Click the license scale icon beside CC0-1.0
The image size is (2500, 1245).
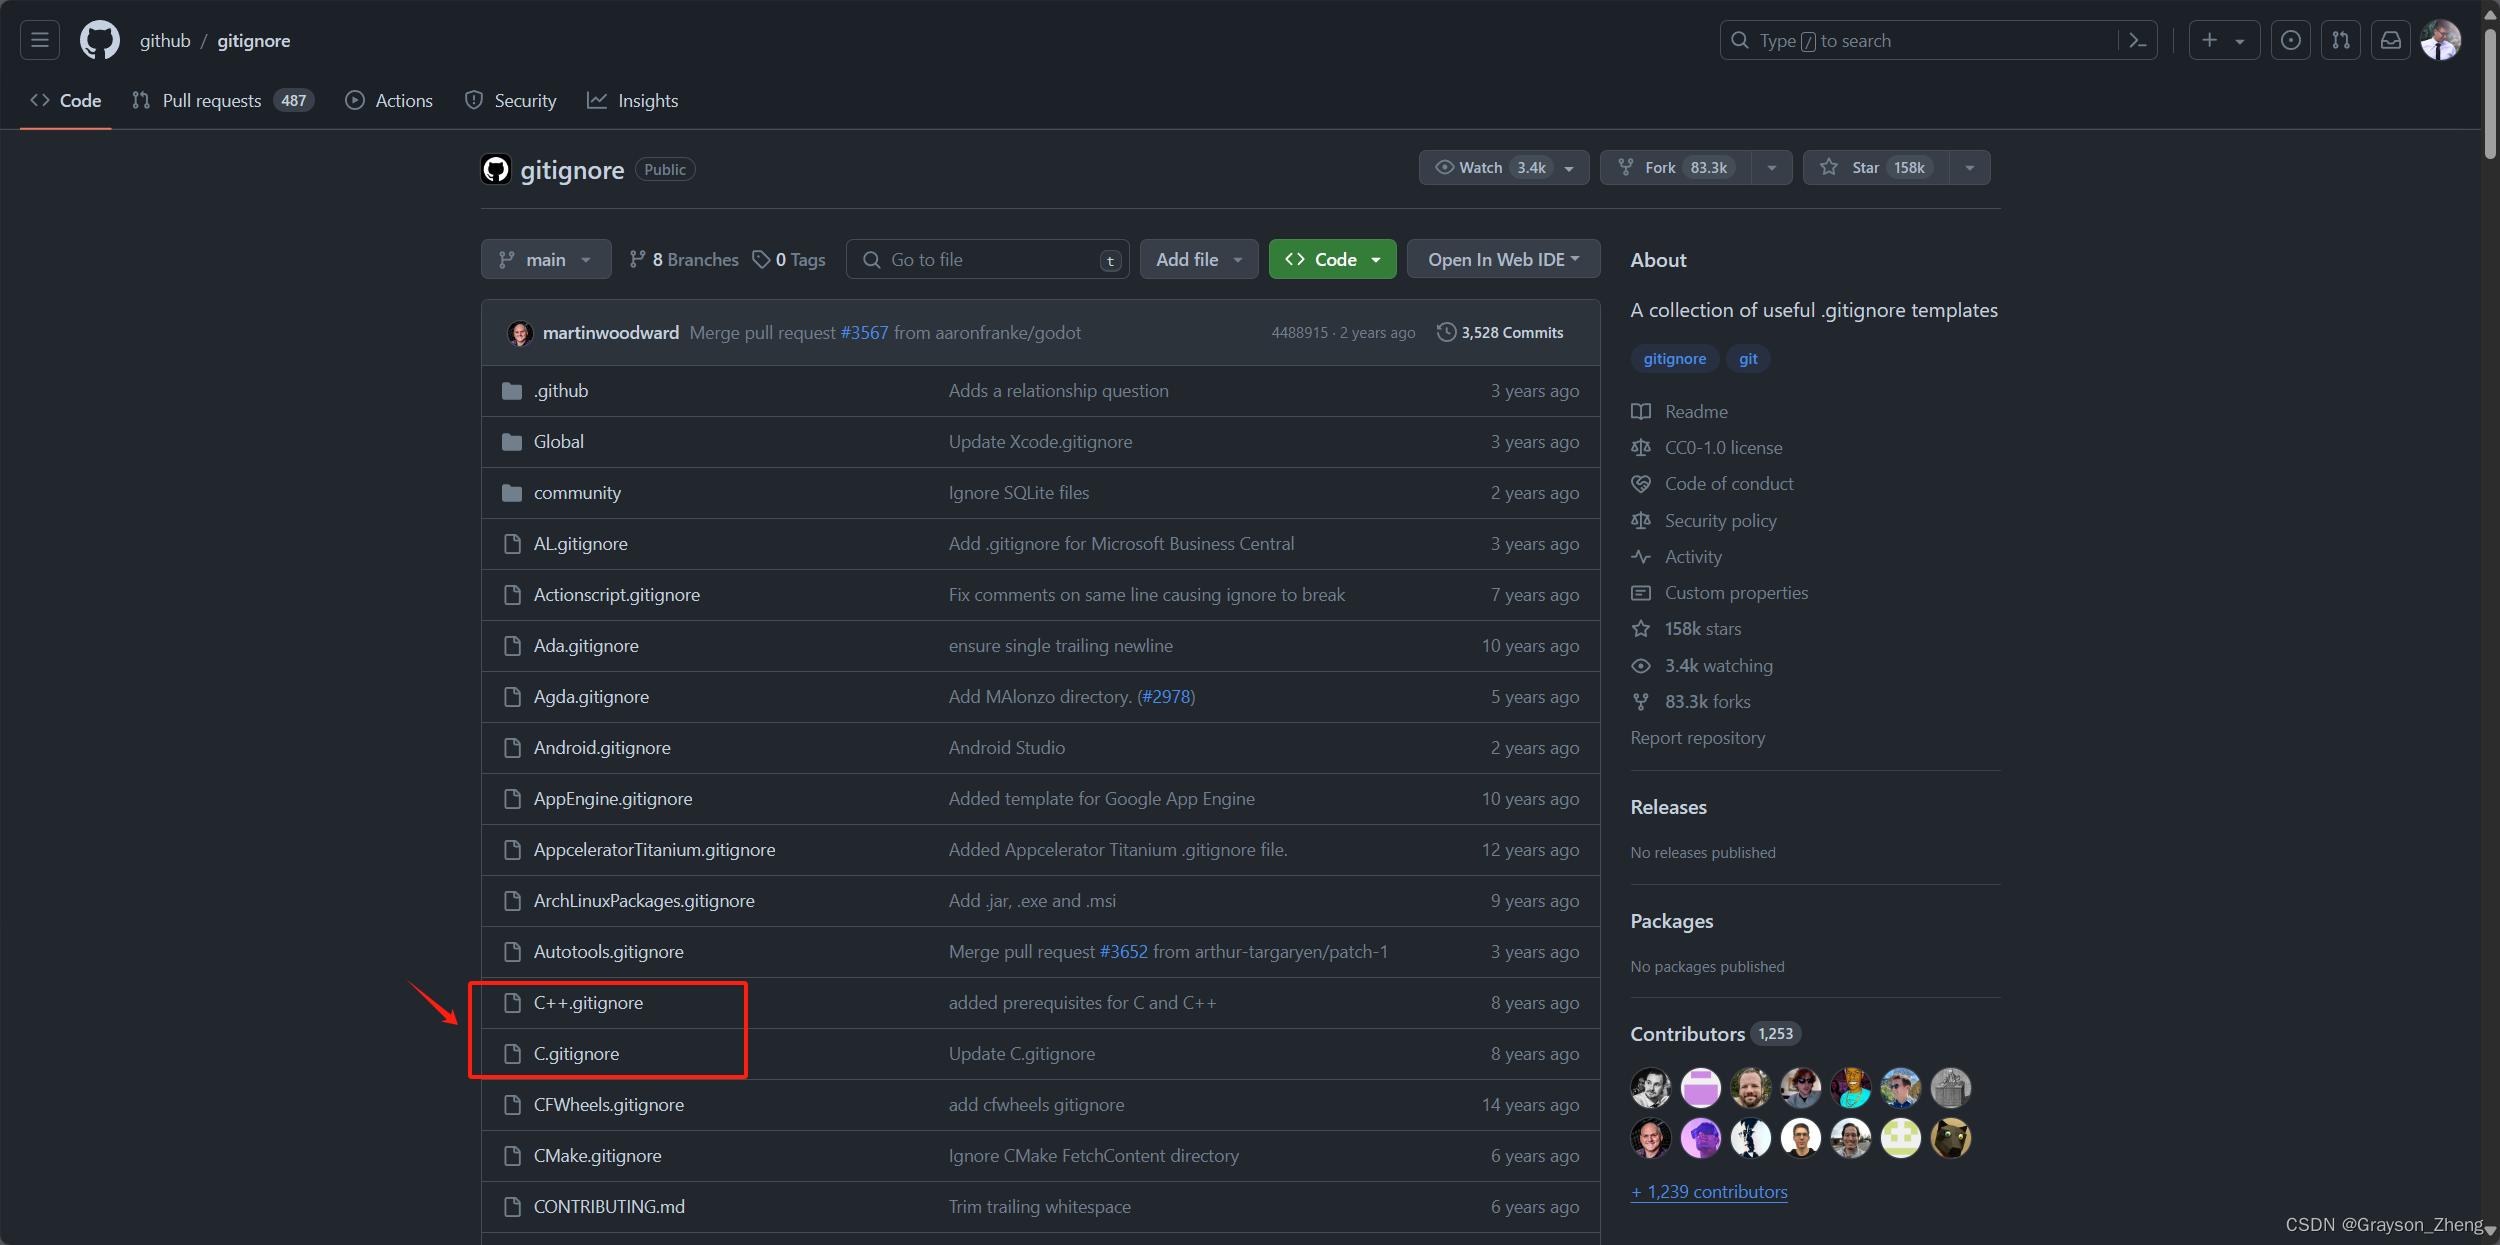[x=1641, y=448]
